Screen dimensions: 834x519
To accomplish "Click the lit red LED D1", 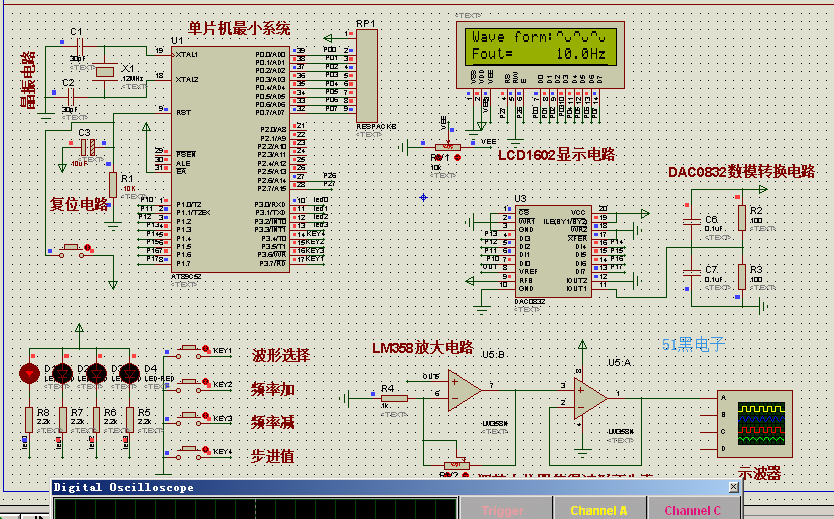I will point(31,374).
